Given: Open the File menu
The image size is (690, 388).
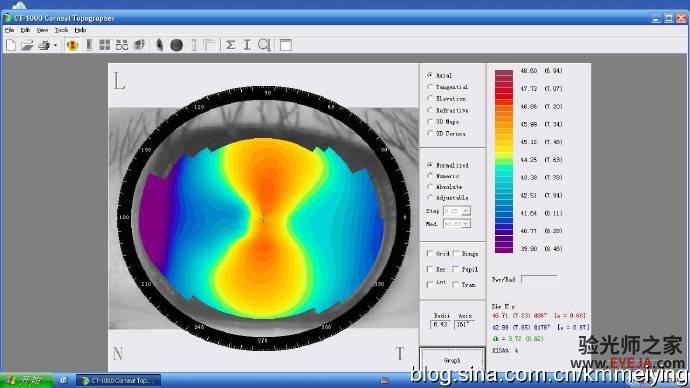Looking at the screenshot, I should coord(9,30).
